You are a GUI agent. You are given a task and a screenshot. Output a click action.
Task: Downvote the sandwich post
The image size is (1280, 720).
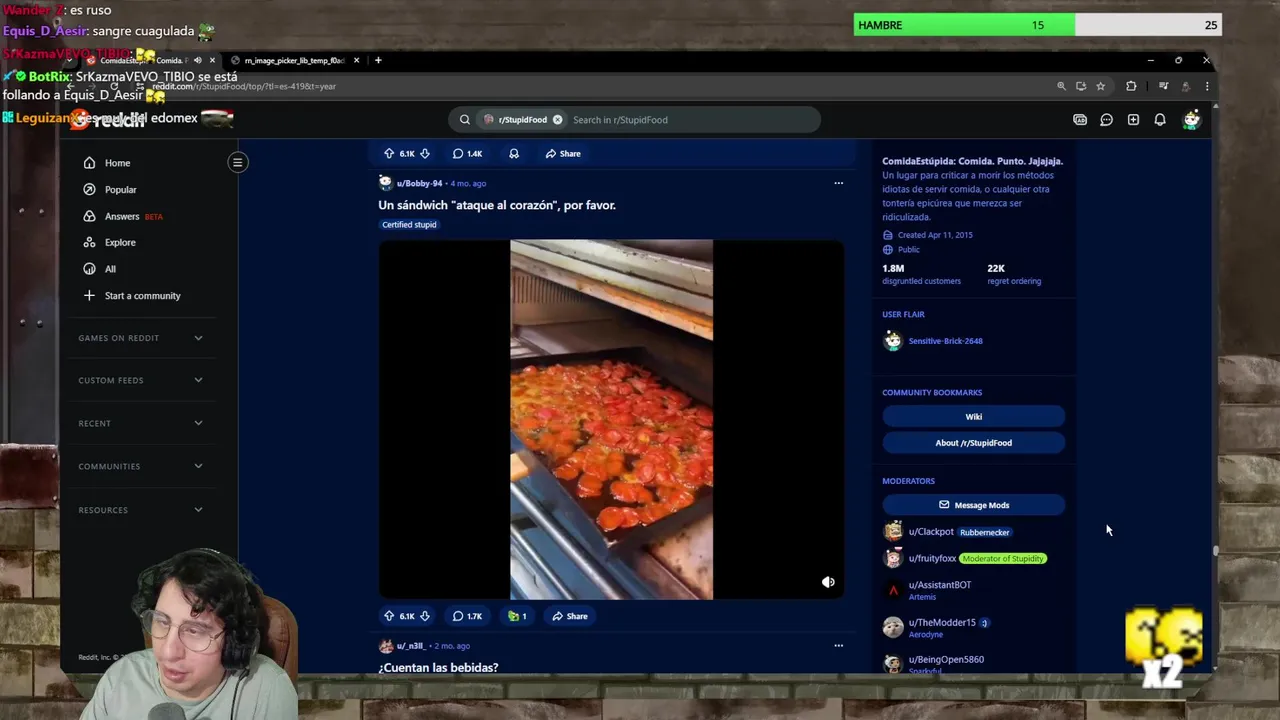pyautogui.click(x=425, y=616)
